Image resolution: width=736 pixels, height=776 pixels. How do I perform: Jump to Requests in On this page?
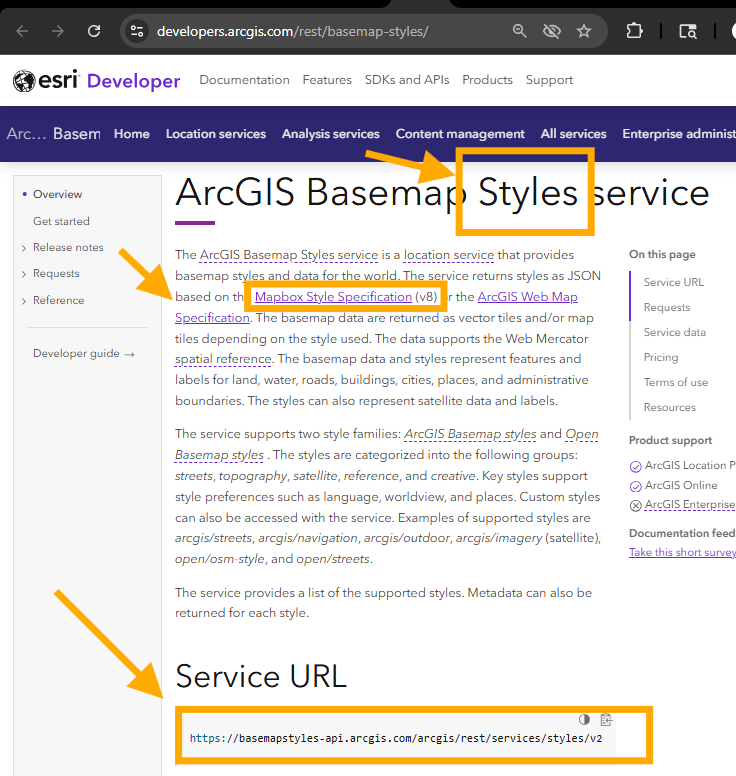[x=667, y=307]
